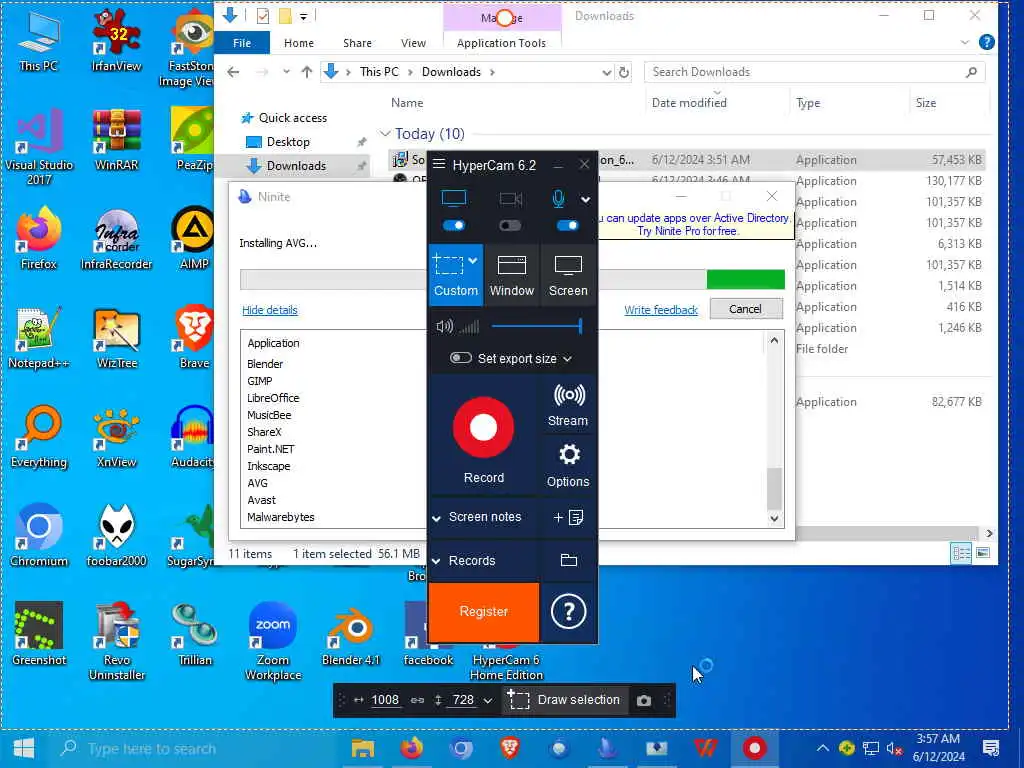Open the selection size dropdown arrow
This screenshot has width=1024, height=768.
tap(488, 701)
